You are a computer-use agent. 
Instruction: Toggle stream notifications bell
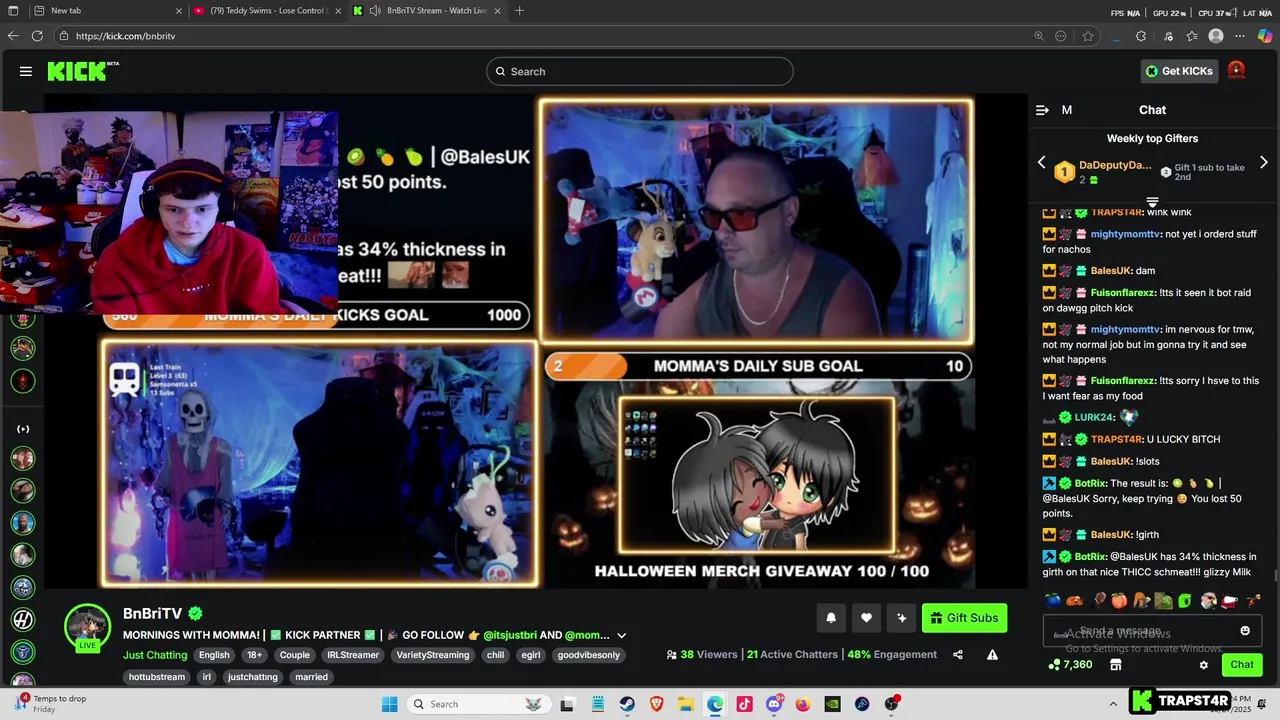[x=830, y=618]
